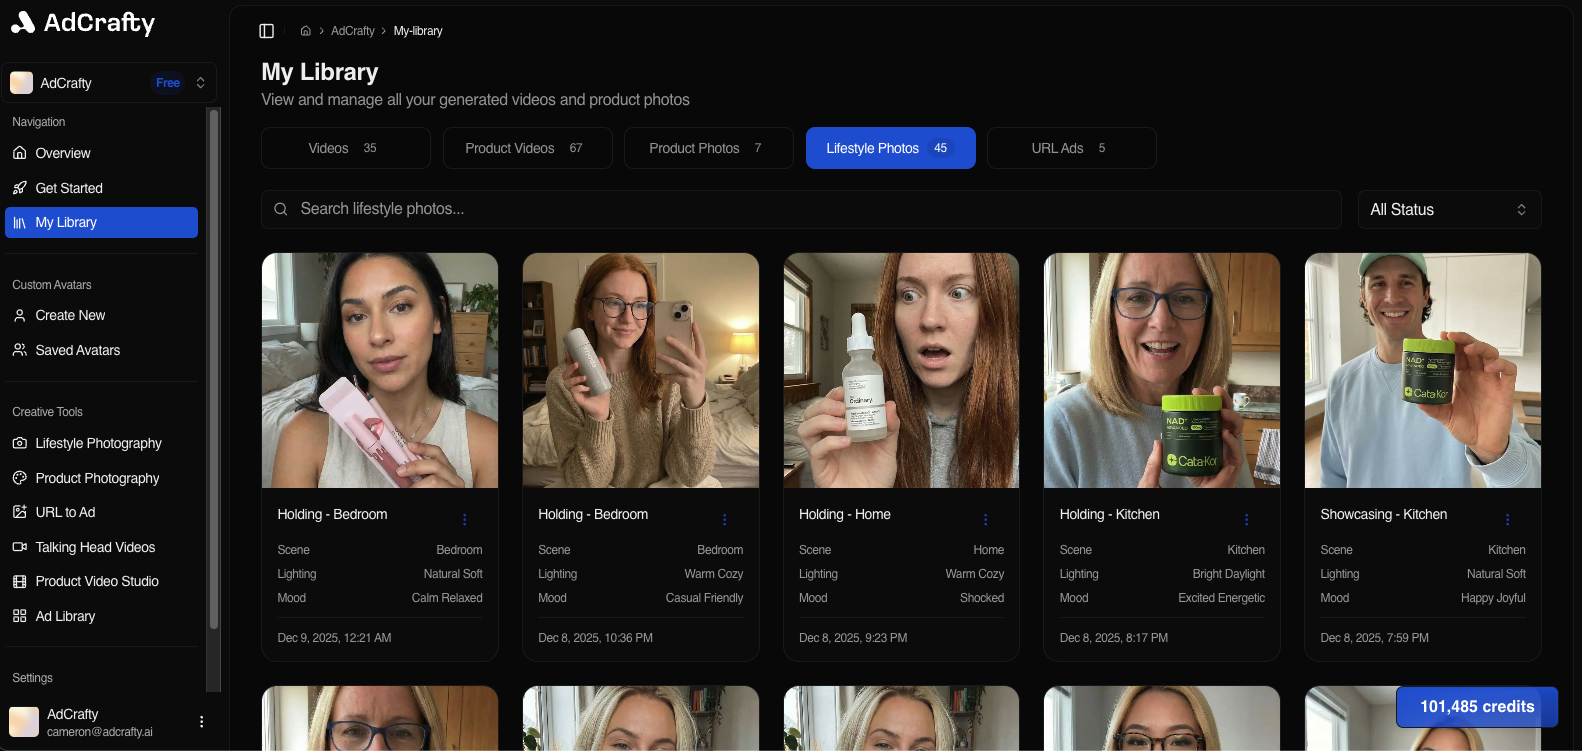Open the pink product Holding - Bedroom photo
This screenshot has height=751, width=1582.
(380, 370)
